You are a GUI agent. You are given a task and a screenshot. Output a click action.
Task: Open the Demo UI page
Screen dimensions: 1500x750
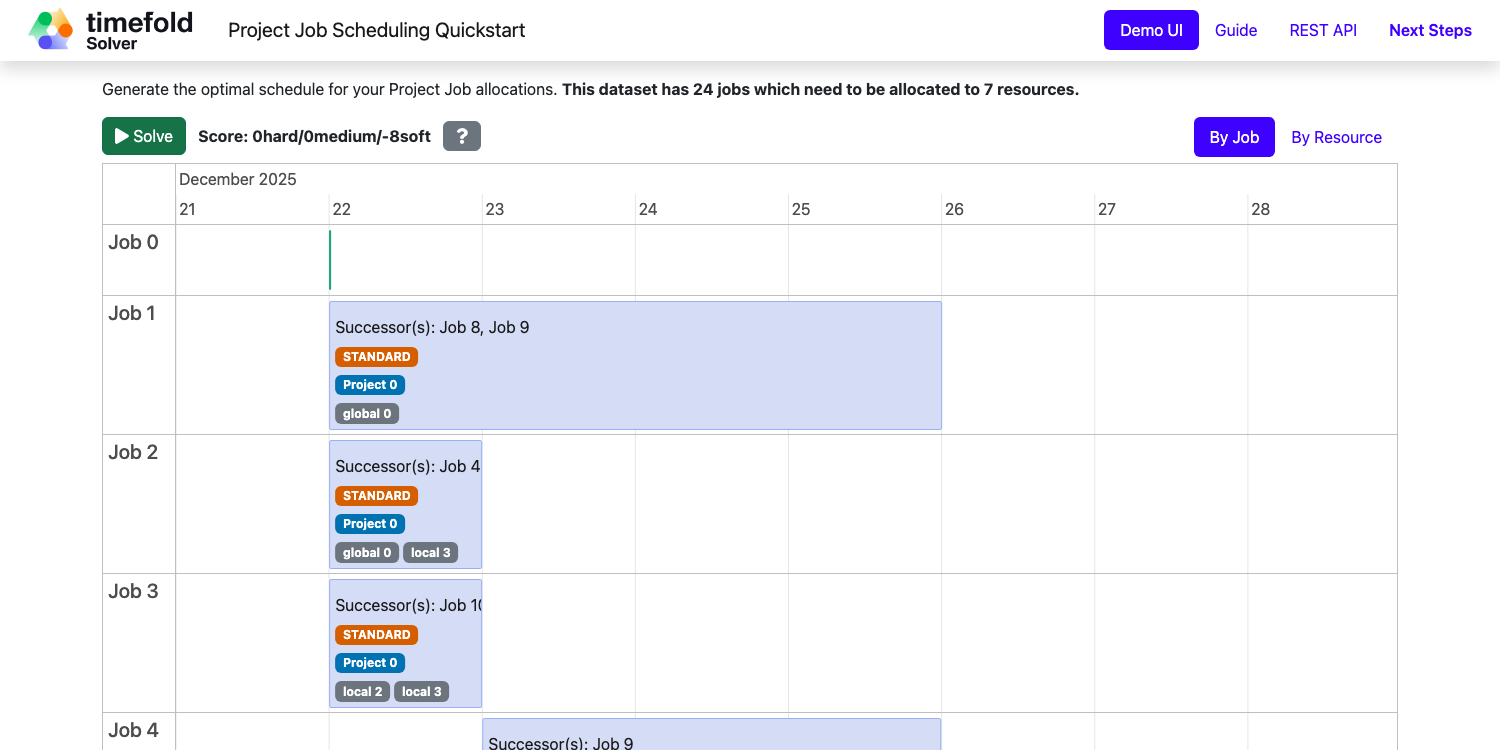pyautogui.click(x=1150, y=30)
